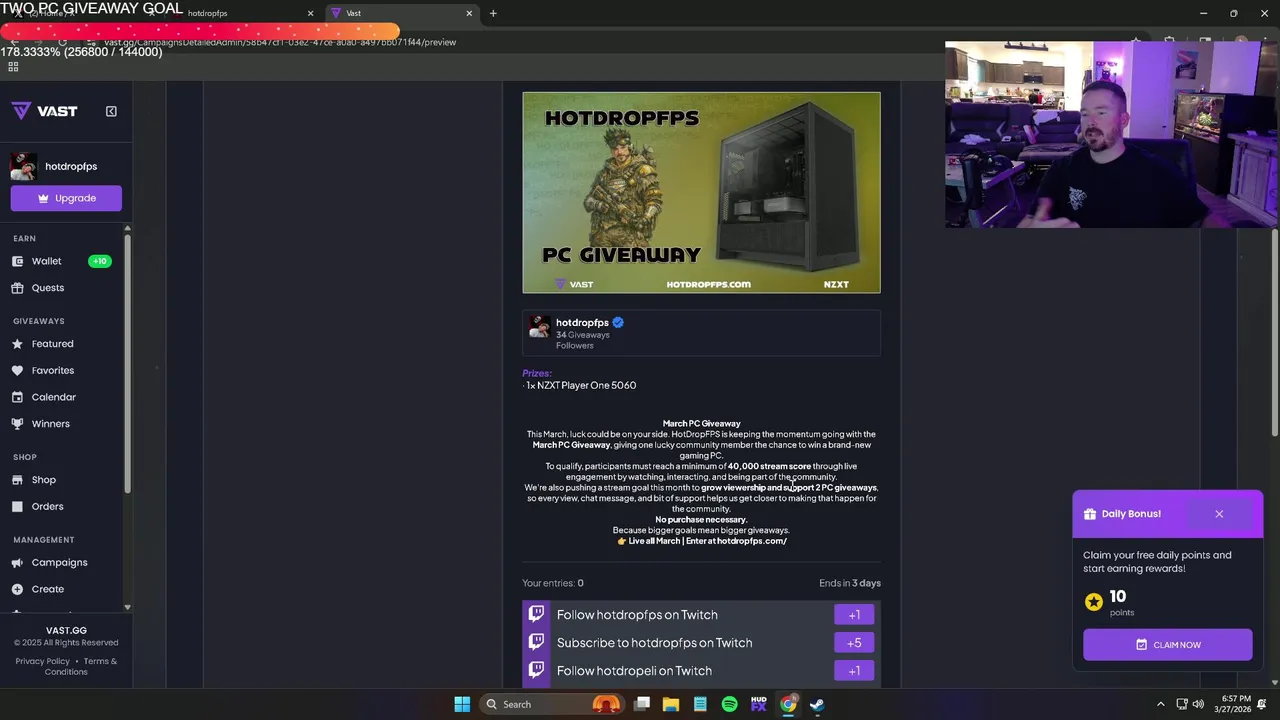
Task: Click the 'Live all March | Enter at hotdropfps.com/' line
Action: pos(702,541)
